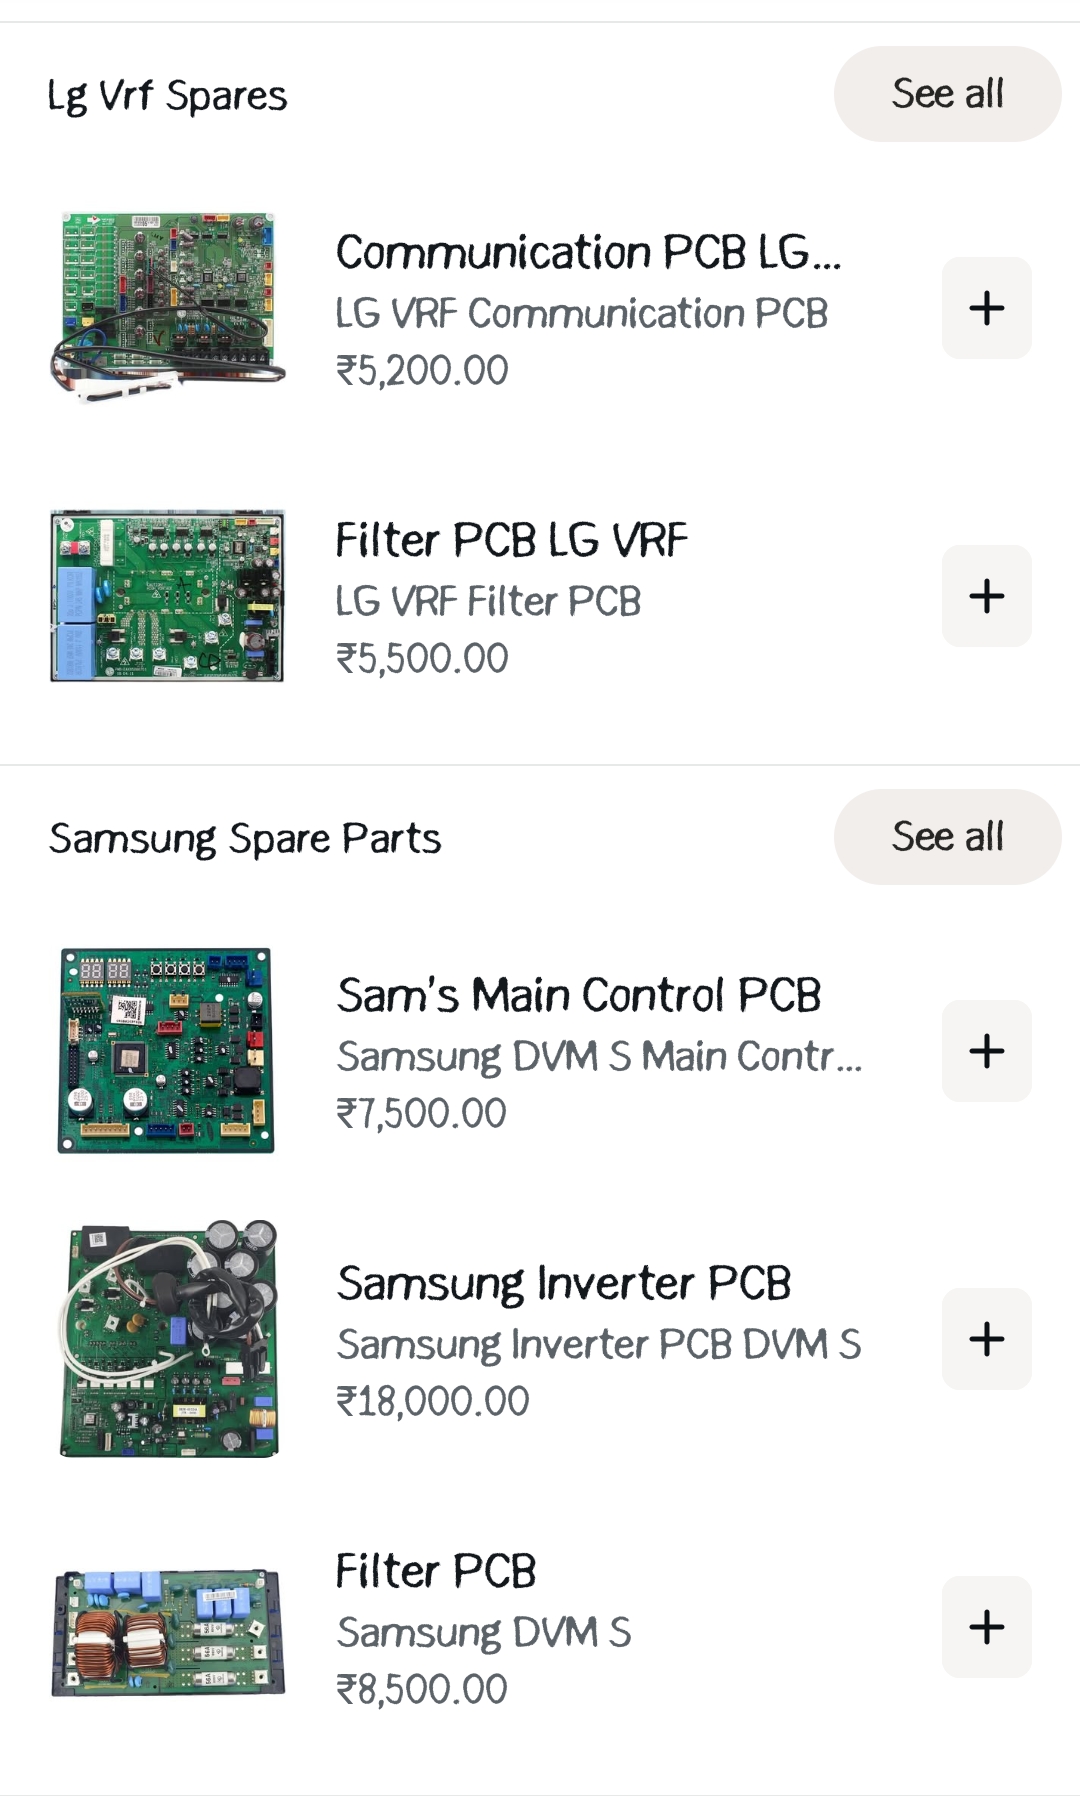Open Filter PCB title under Samsung
The width and height of the screenshot is (1080, 1796).
click(436, 1571)
